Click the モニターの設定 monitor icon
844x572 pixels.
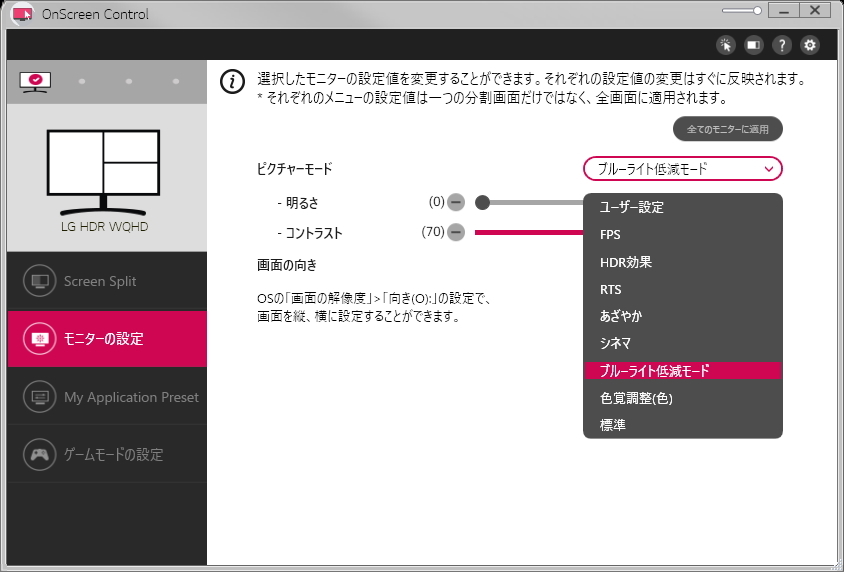pos(40,338)
